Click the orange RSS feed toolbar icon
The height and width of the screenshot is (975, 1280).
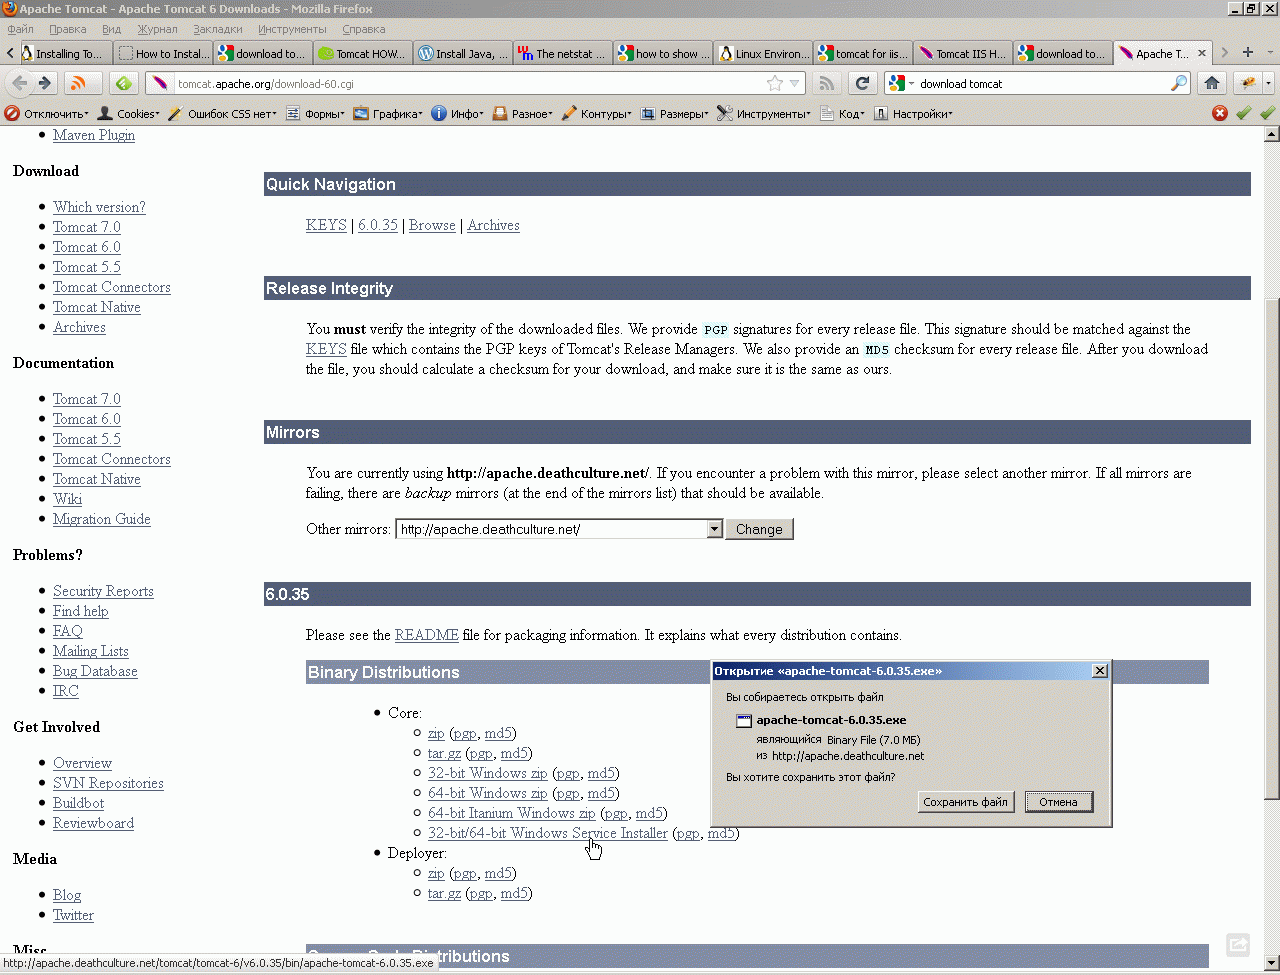pyautogui.click(x=85, y=83)
